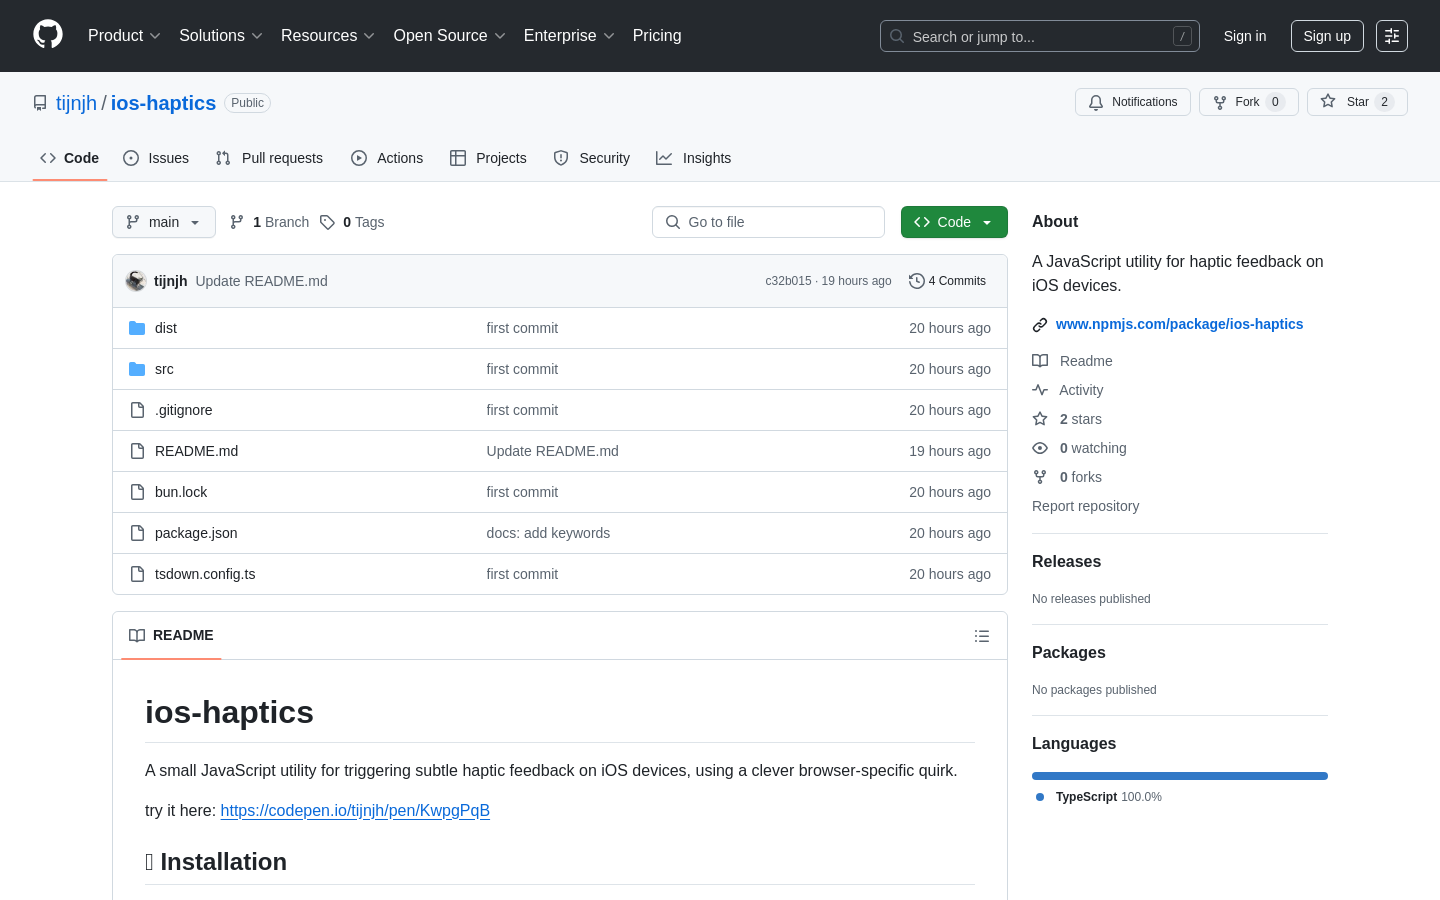Open the Issues tab
Screen dimensions: 1440x900
(156, 158)
